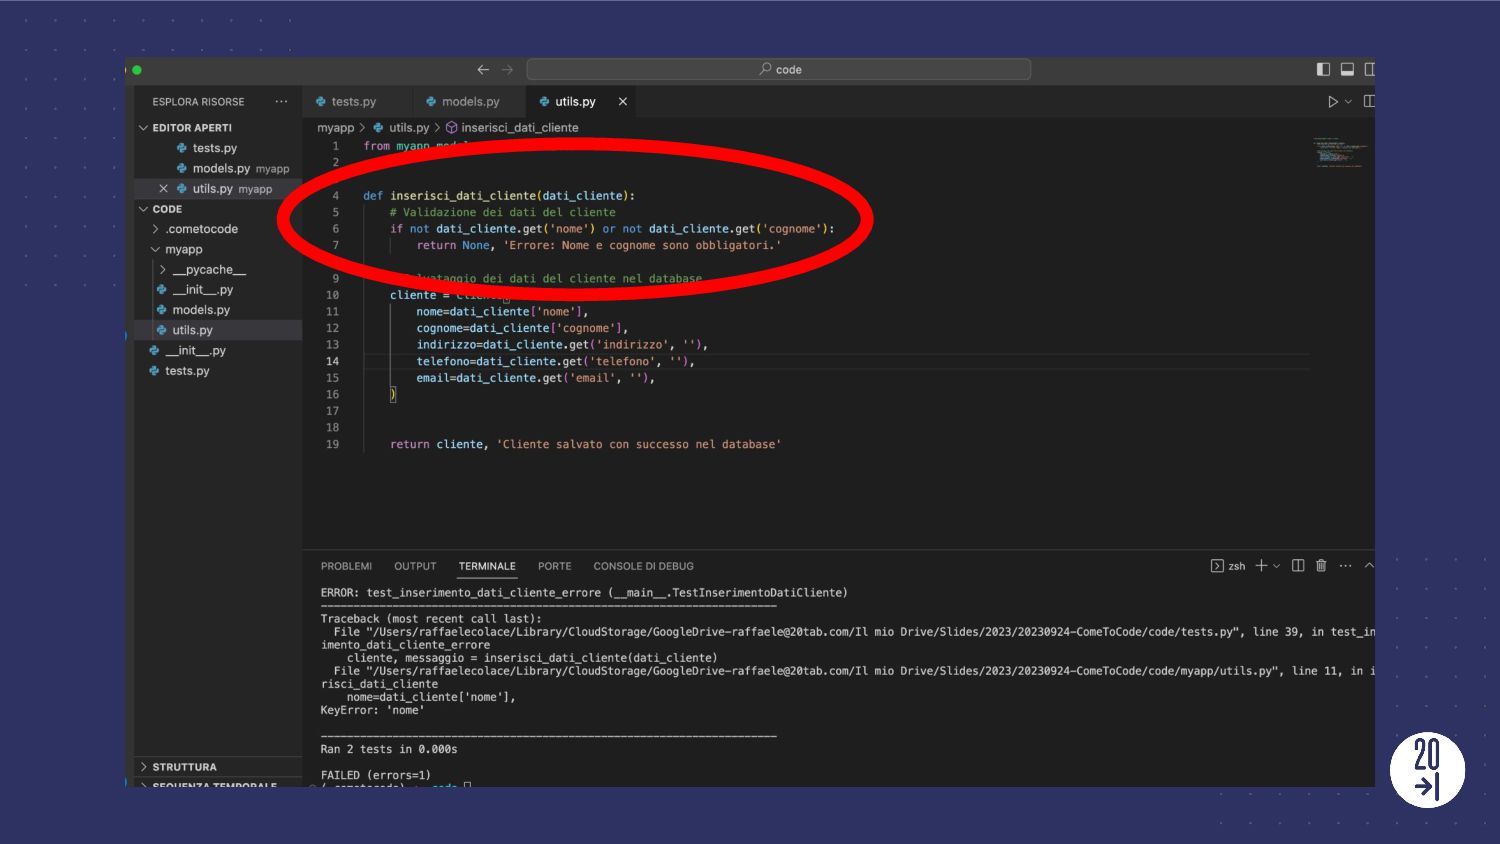The width and height of the screenshot is (1500, 844).
Task: Expand the STRUTTURA outline section
Action: pyautogui.click(x=184, y=767)
